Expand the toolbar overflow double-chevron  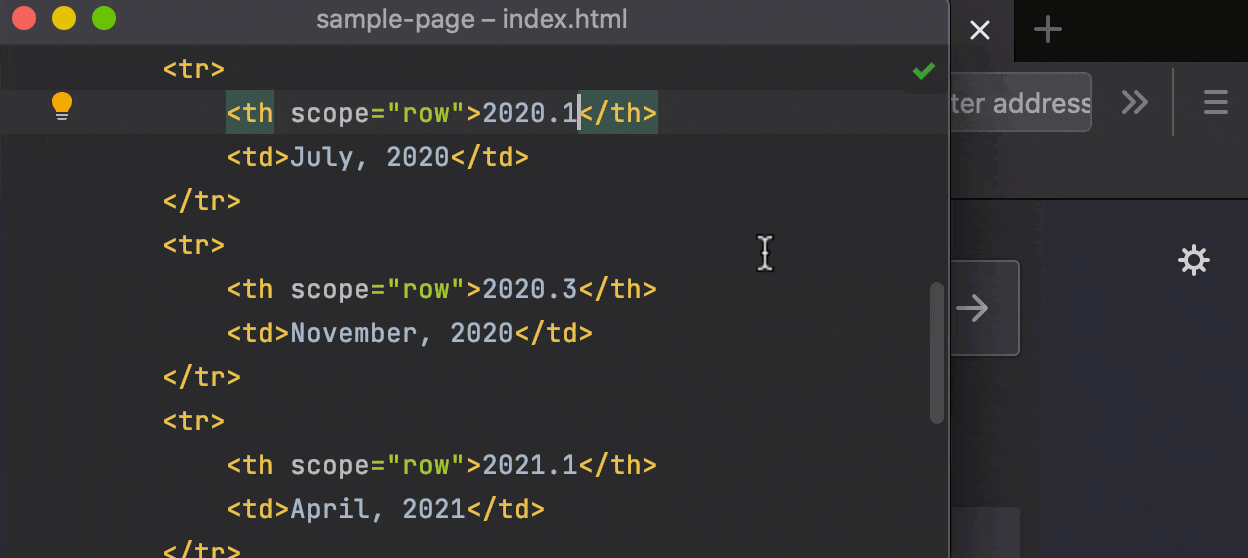click(x=1134, y=102)
